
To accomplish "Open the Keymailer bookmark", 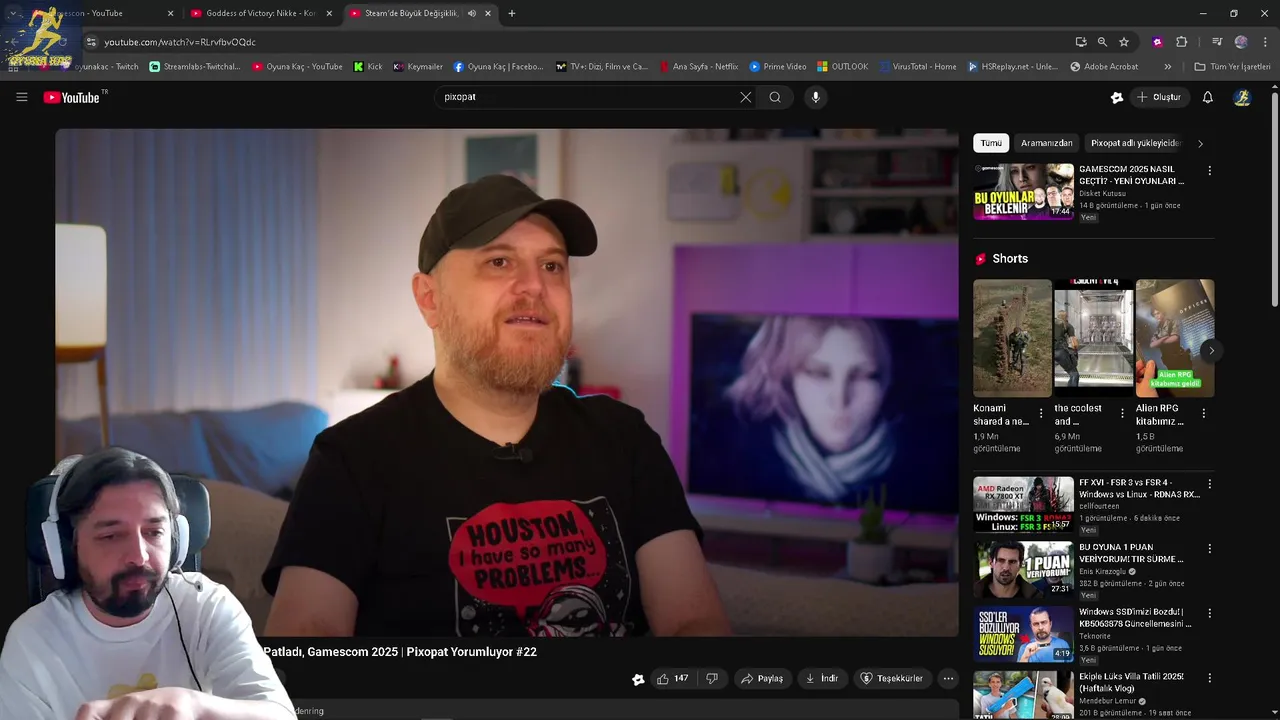I will 418,67.
